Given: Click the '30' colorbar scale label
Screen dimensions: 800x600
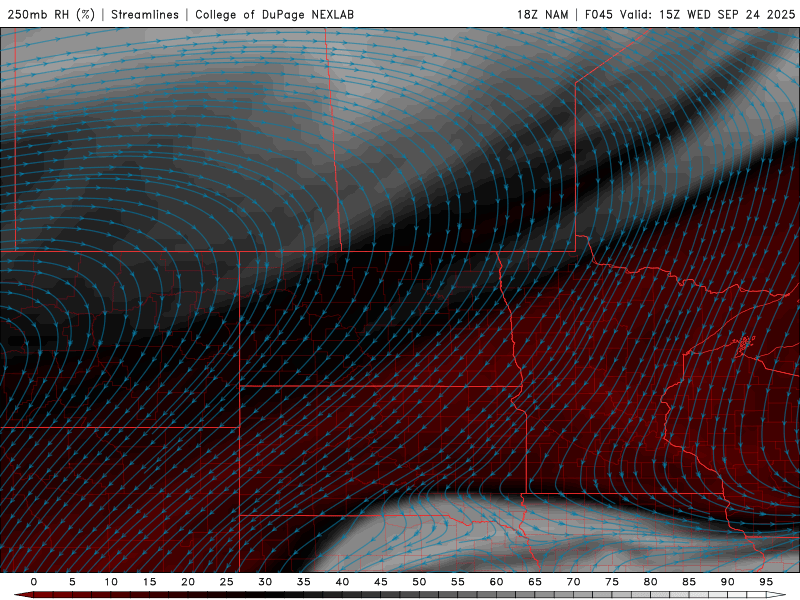Looking at the screenshot, I should tap(265, 582).
